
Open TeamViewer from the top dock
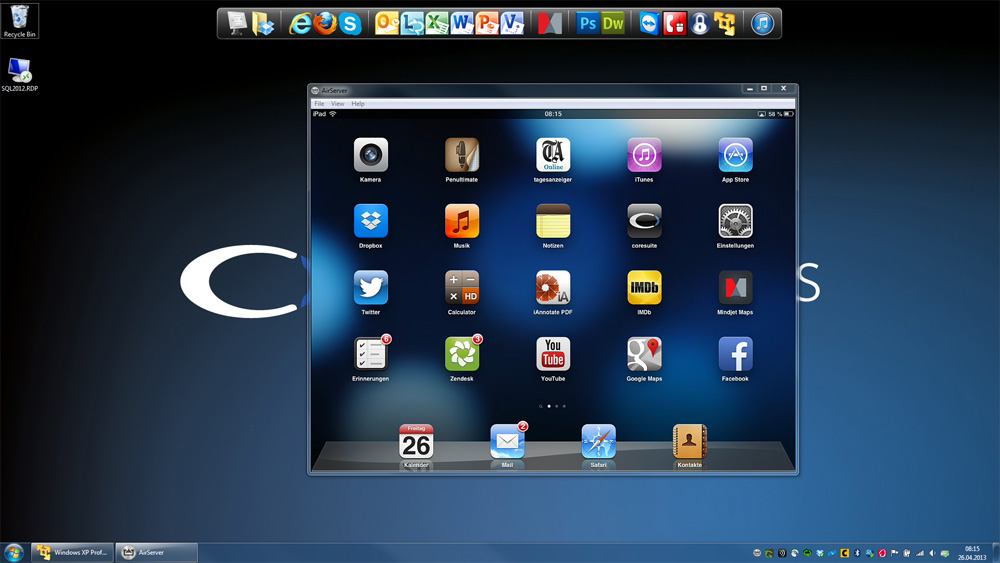649,24
